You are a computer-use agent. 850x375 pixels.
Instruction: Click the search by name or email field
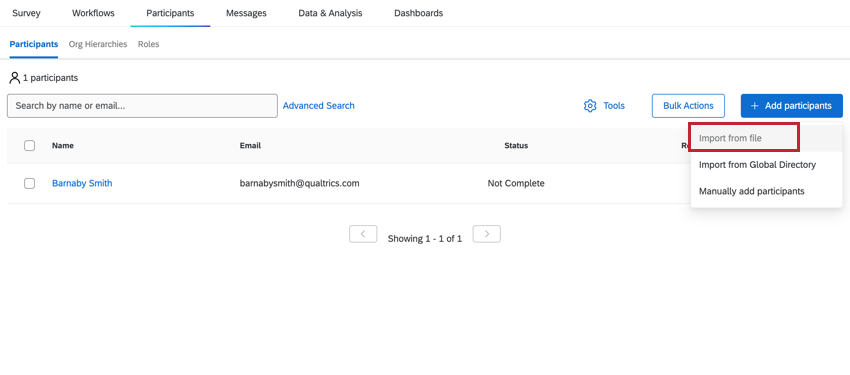pos(143,106)
